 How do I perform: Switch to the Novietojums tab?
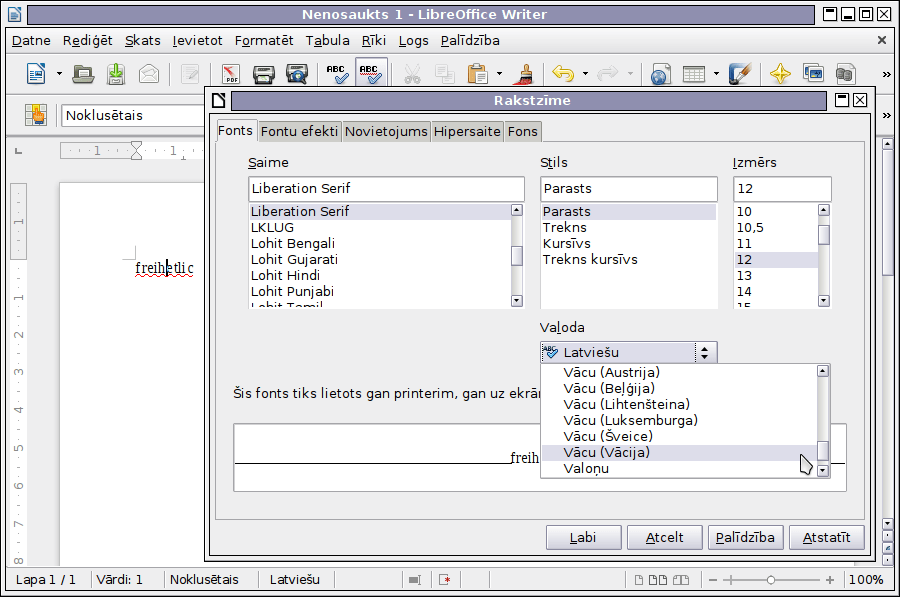pyautogui.click(x=386, y=131)
